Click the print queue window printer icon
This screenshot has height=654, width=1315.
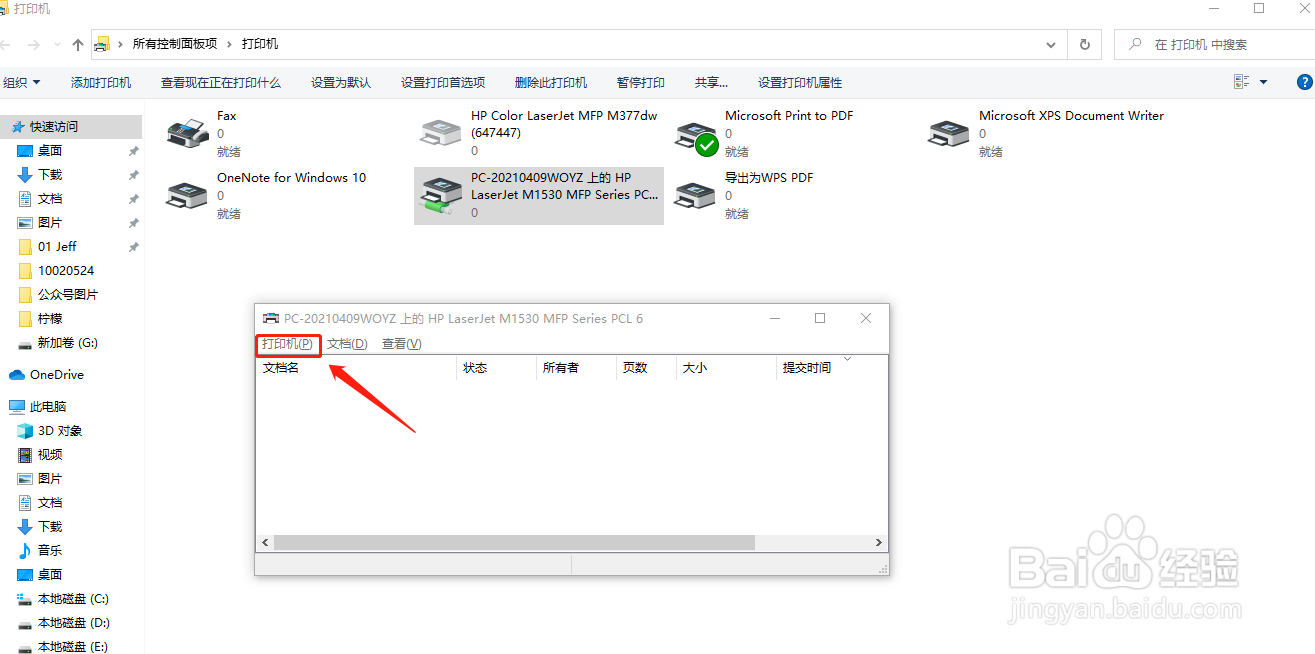[x=270, y=319]
